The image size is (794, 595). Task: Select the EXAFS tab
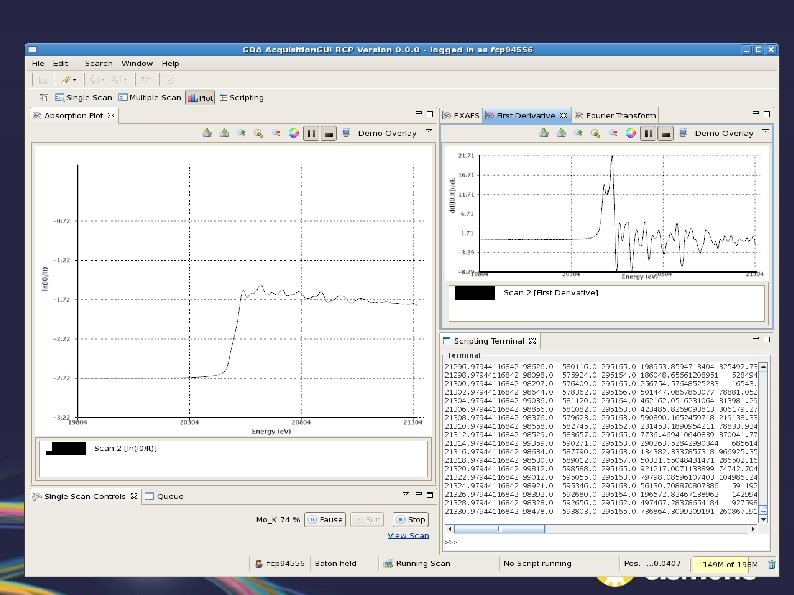click(x=461, y=115)
